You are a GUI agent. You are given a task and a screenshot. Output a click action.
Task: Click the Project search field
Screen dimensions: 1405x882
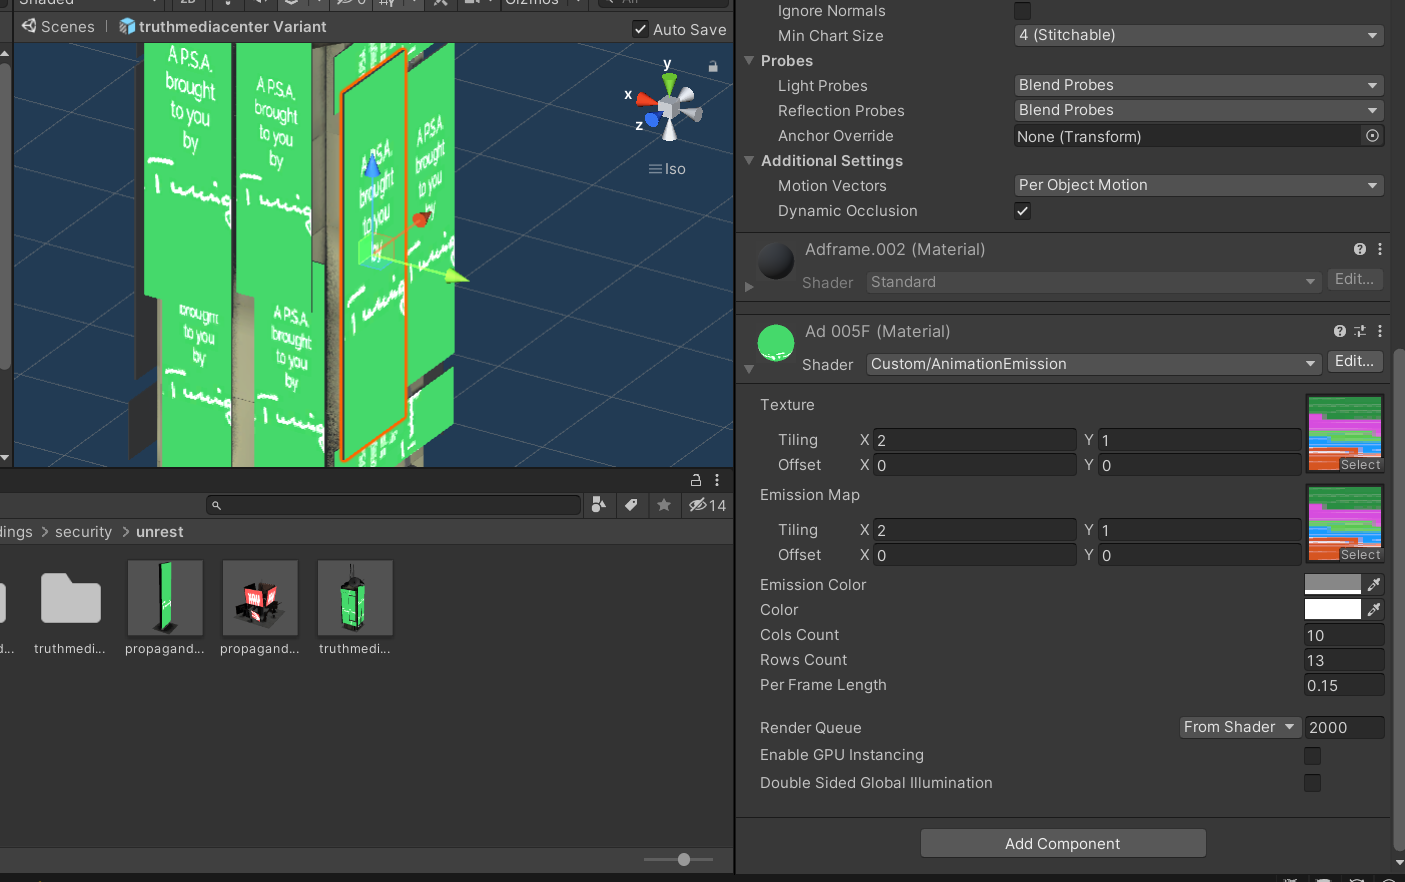pyautogui.click(x=394, y=505)
